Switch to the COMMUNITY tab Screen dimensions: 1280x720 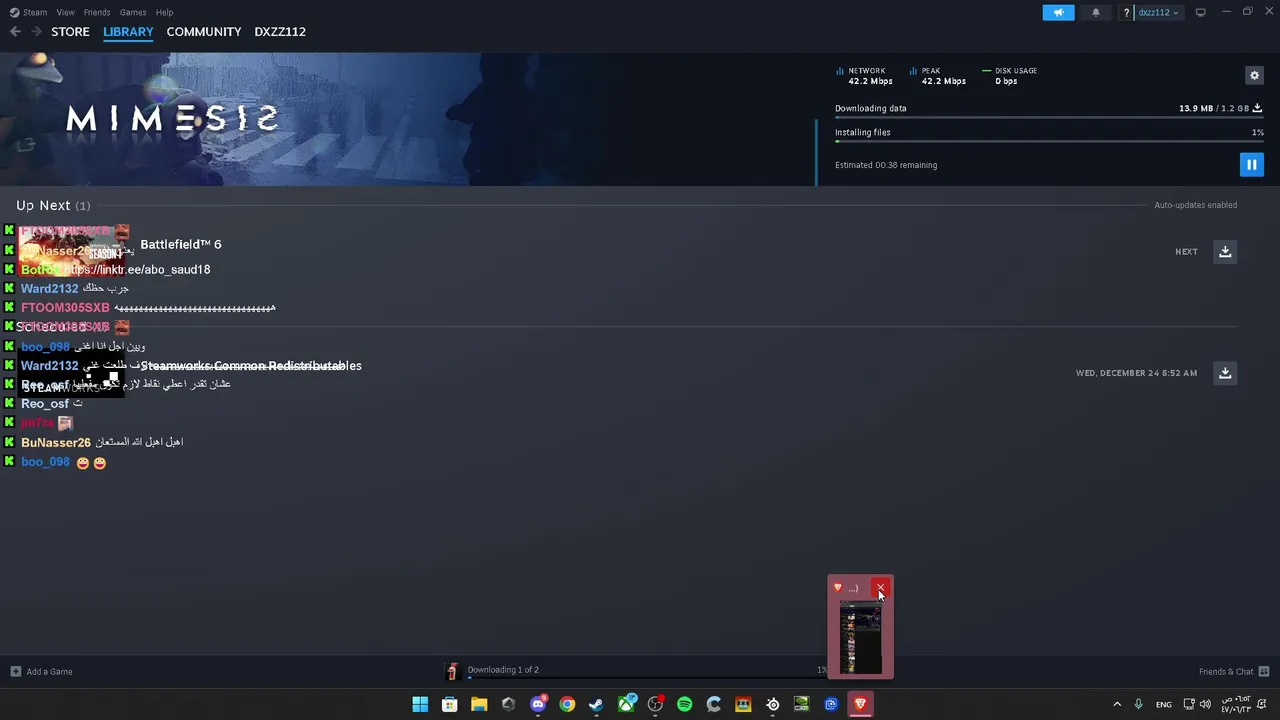point(204,31)
